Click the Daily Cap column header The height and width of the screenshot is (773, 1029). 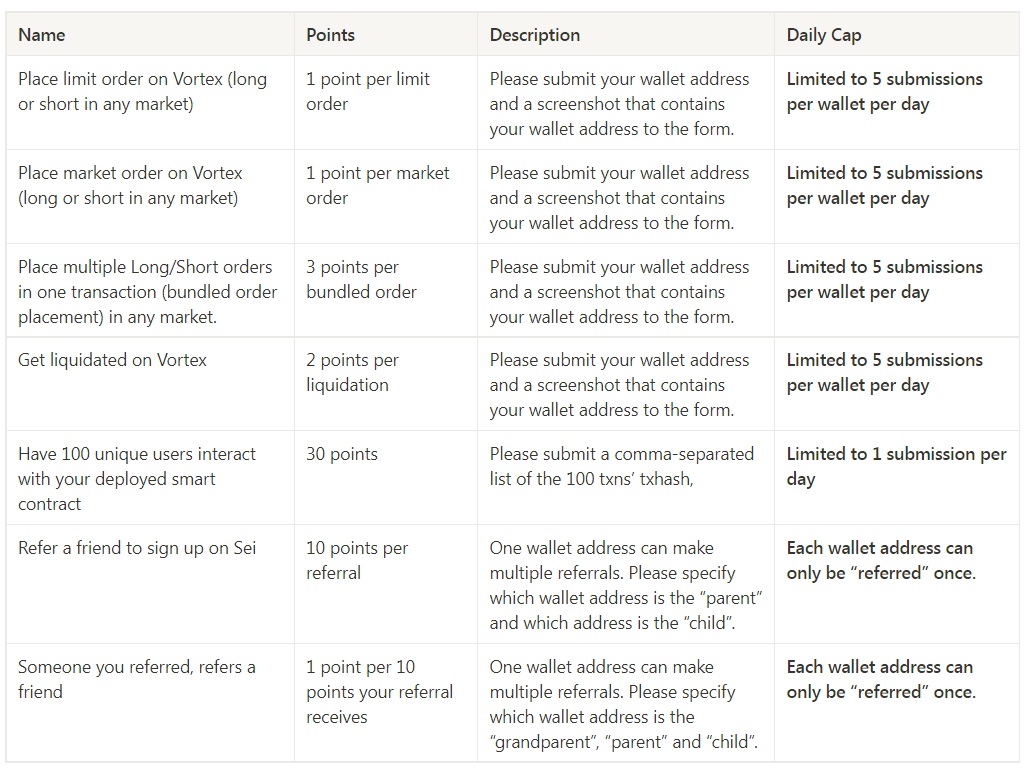824,35
